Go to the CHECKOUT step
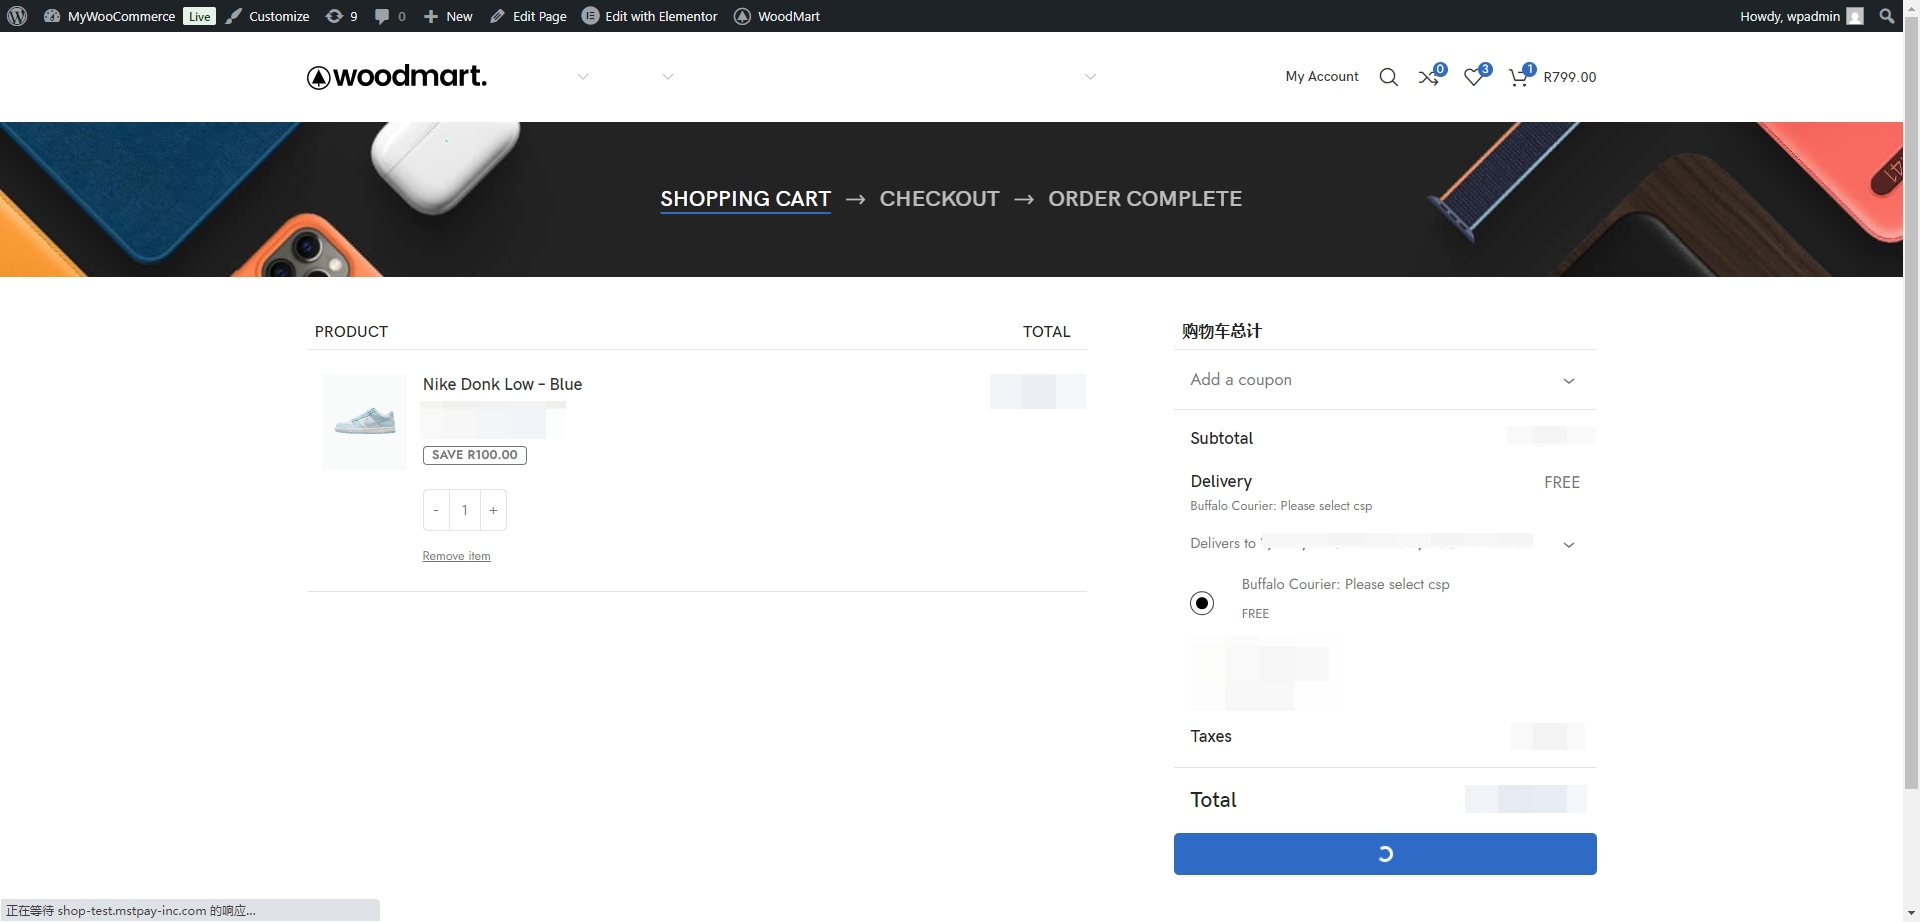 point(939,198)
